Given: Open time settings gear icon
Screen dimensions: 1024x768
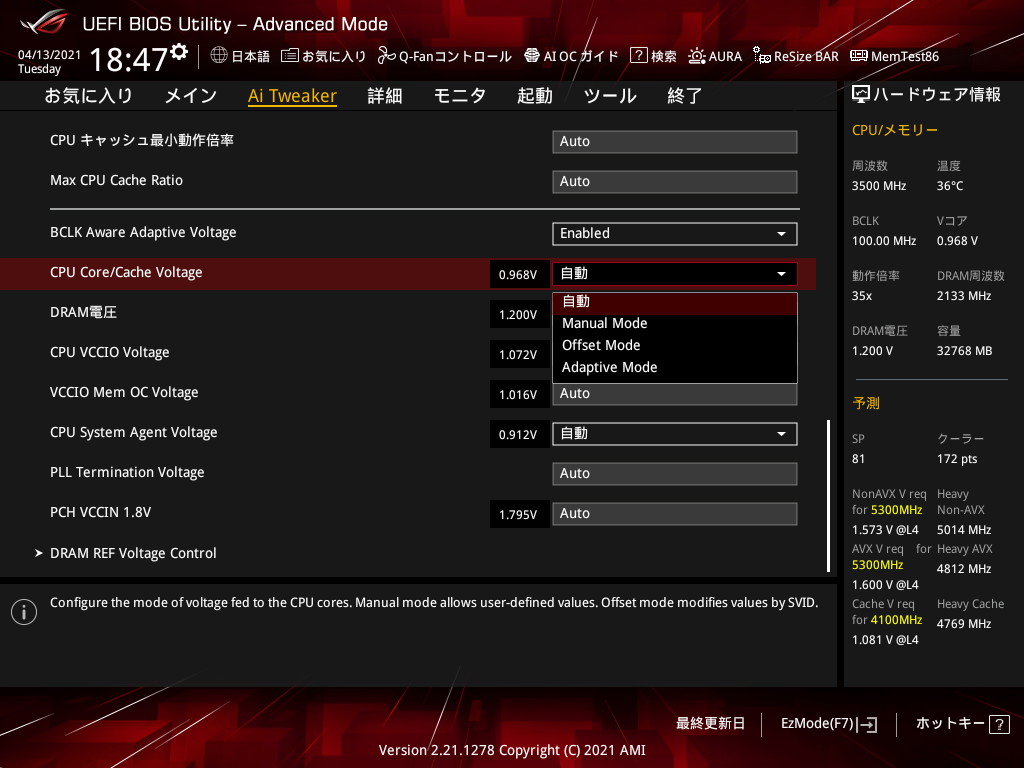Looking at the screenshot, I should (x=179, y=52).
